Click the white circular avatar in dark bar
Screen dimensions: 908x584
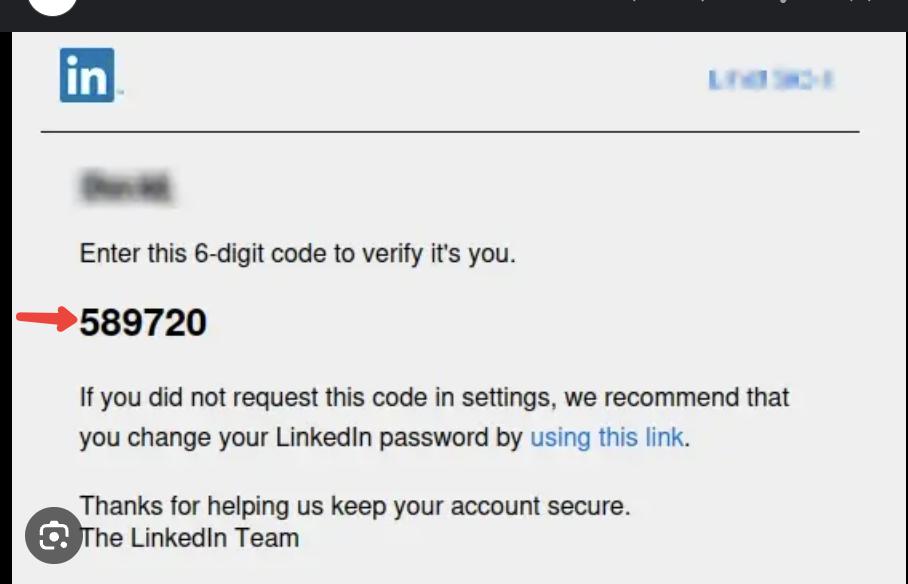(x=53, y=6)
